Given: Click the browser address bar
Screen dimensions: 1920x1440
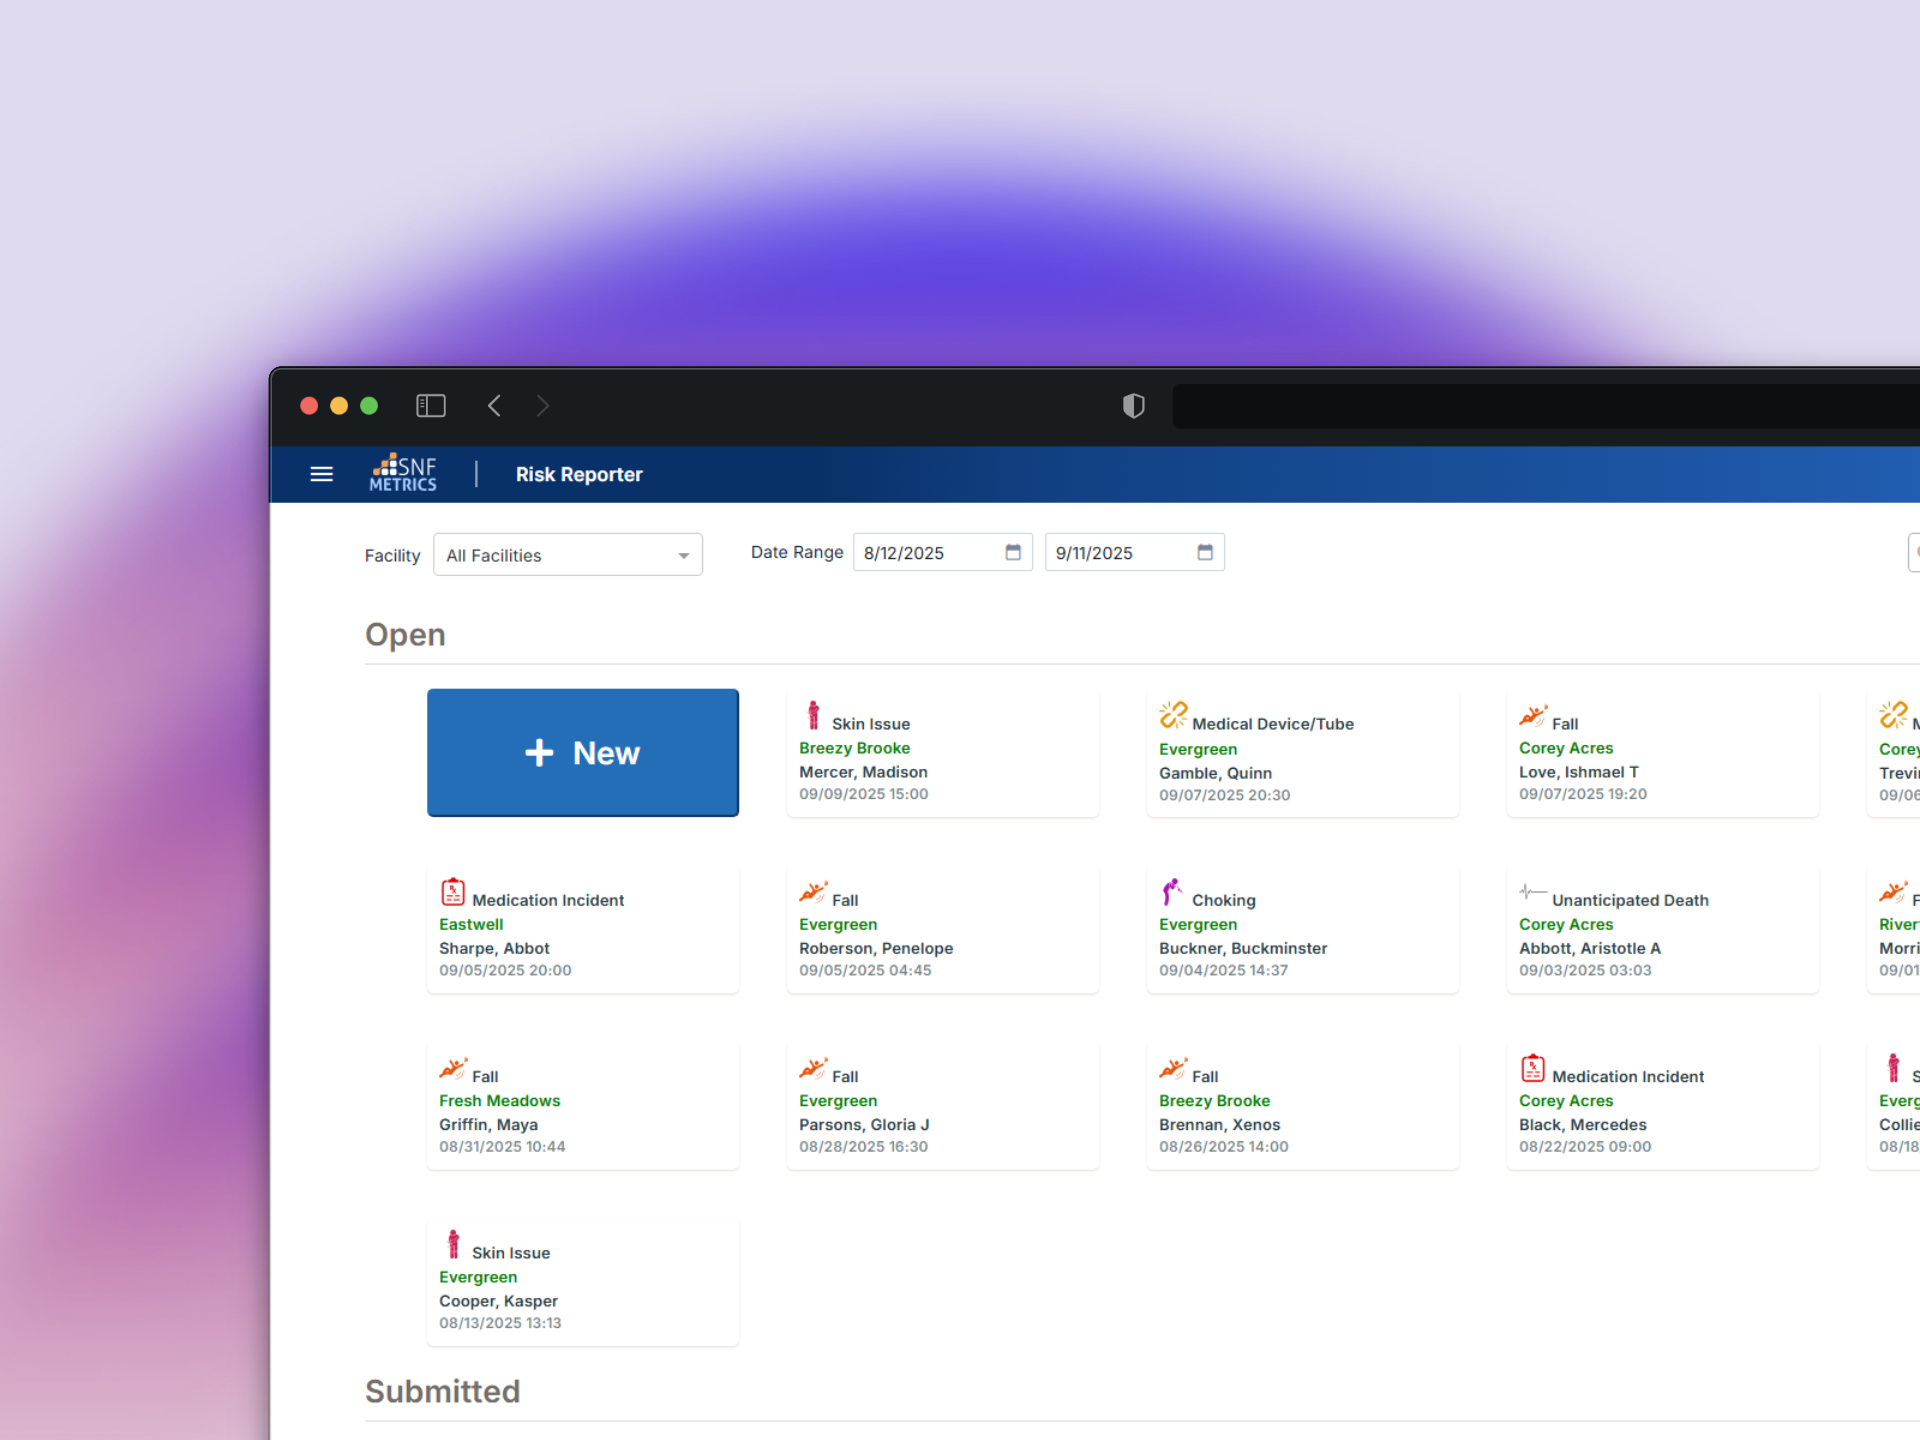Looking at the screenshot, I should [x=1540, y=406].
